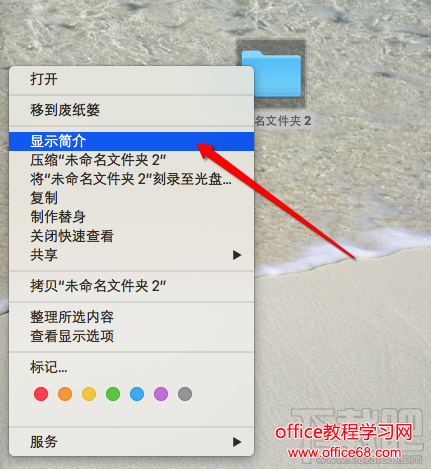Image resolution: width=431 pixels, height=469 pixels.
Task: Select 拷贝"未命名文件夹 2" entry
Action: (x=131, y=286)
